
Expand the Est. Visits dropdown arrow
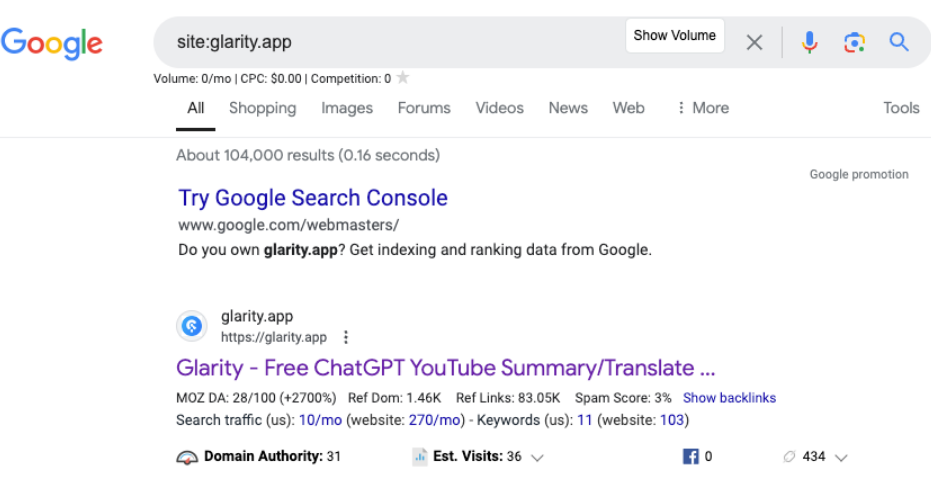pos(538,458)
